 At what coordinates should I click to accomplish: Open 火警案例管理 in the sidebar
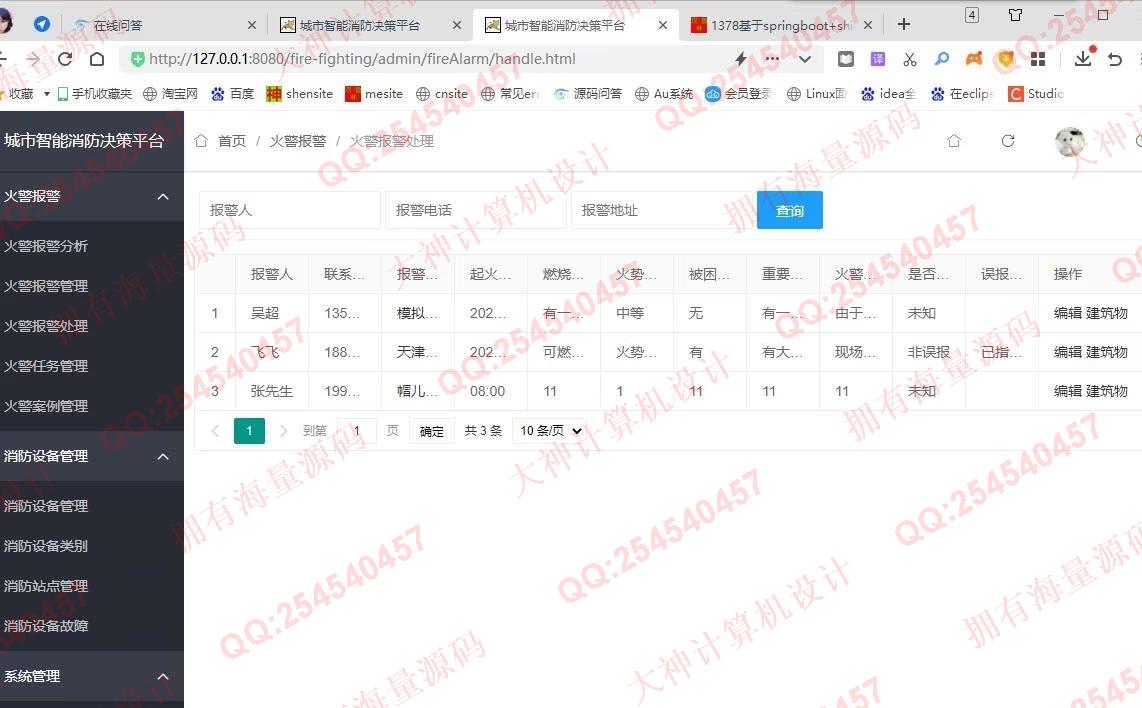point(46,406)
